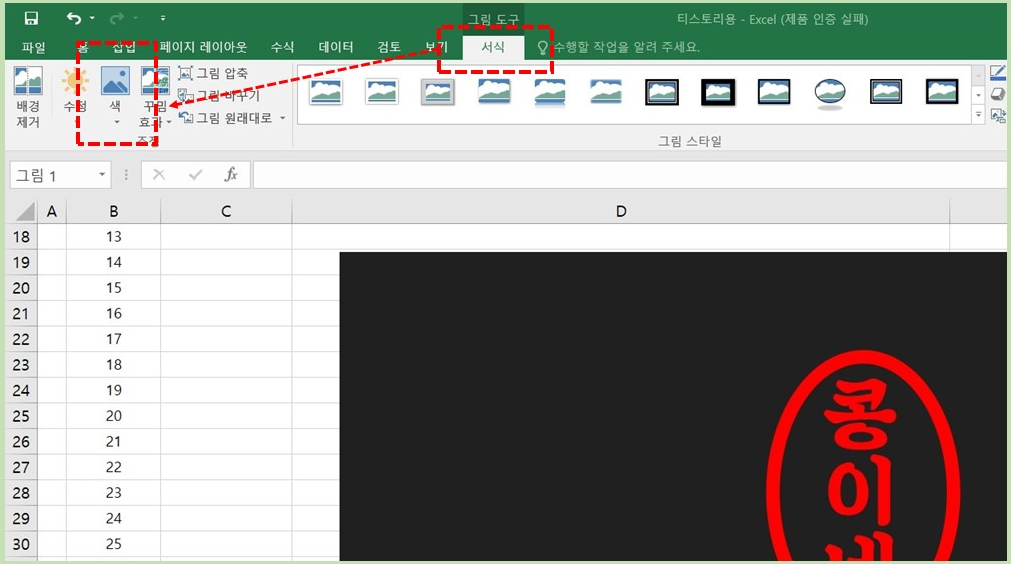Click the Redo arrow icon
This screenshot has width=1011, height=564.
click(x=117, y=18)
